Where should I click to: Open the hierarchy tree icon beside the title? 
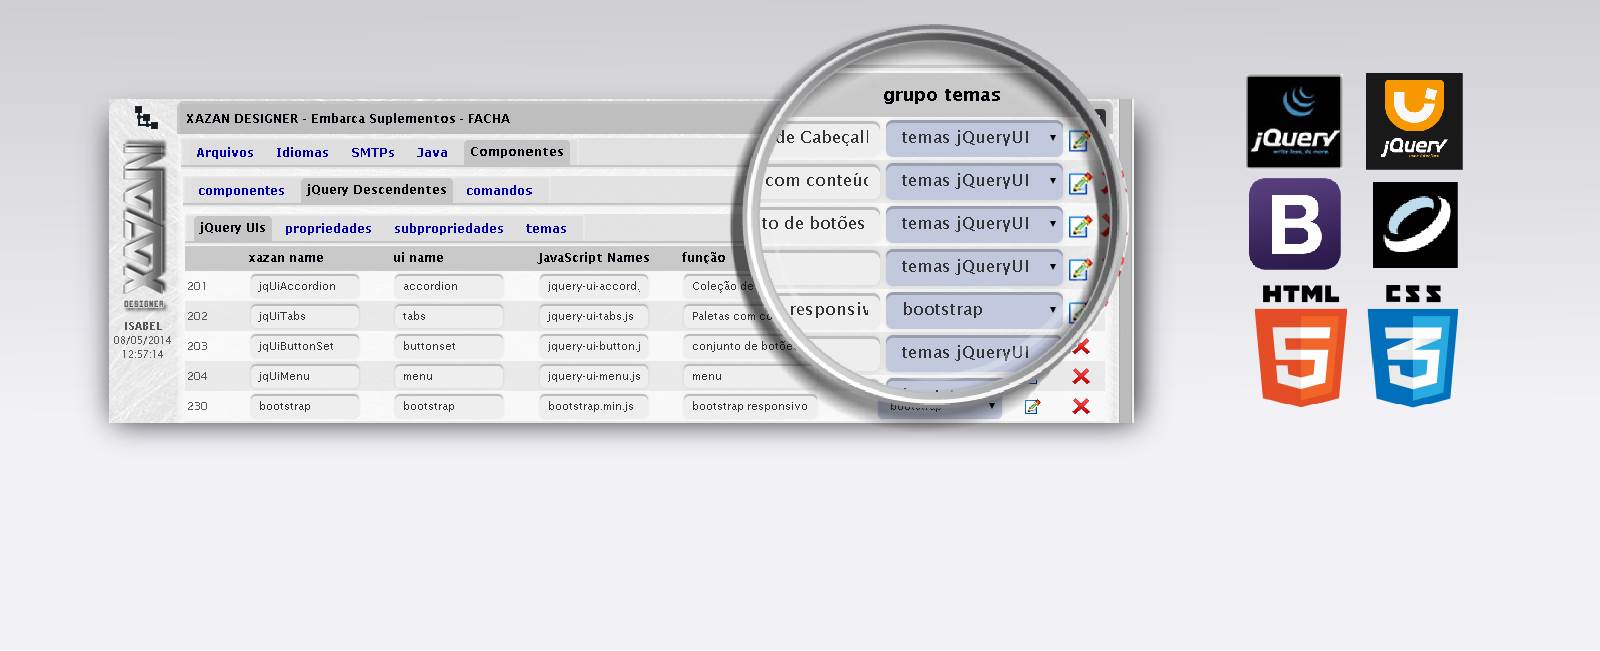[x=147, y=118]
